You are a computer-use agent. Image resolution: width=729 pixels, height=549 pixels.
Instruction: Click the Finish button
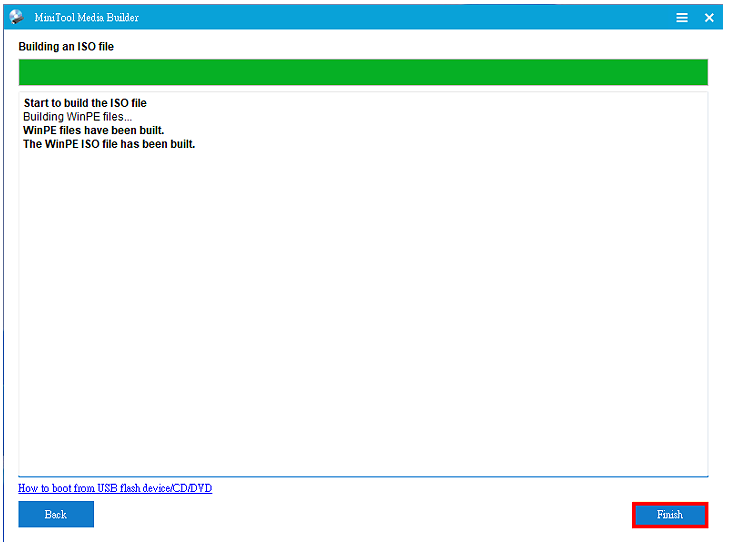point(669,515)
